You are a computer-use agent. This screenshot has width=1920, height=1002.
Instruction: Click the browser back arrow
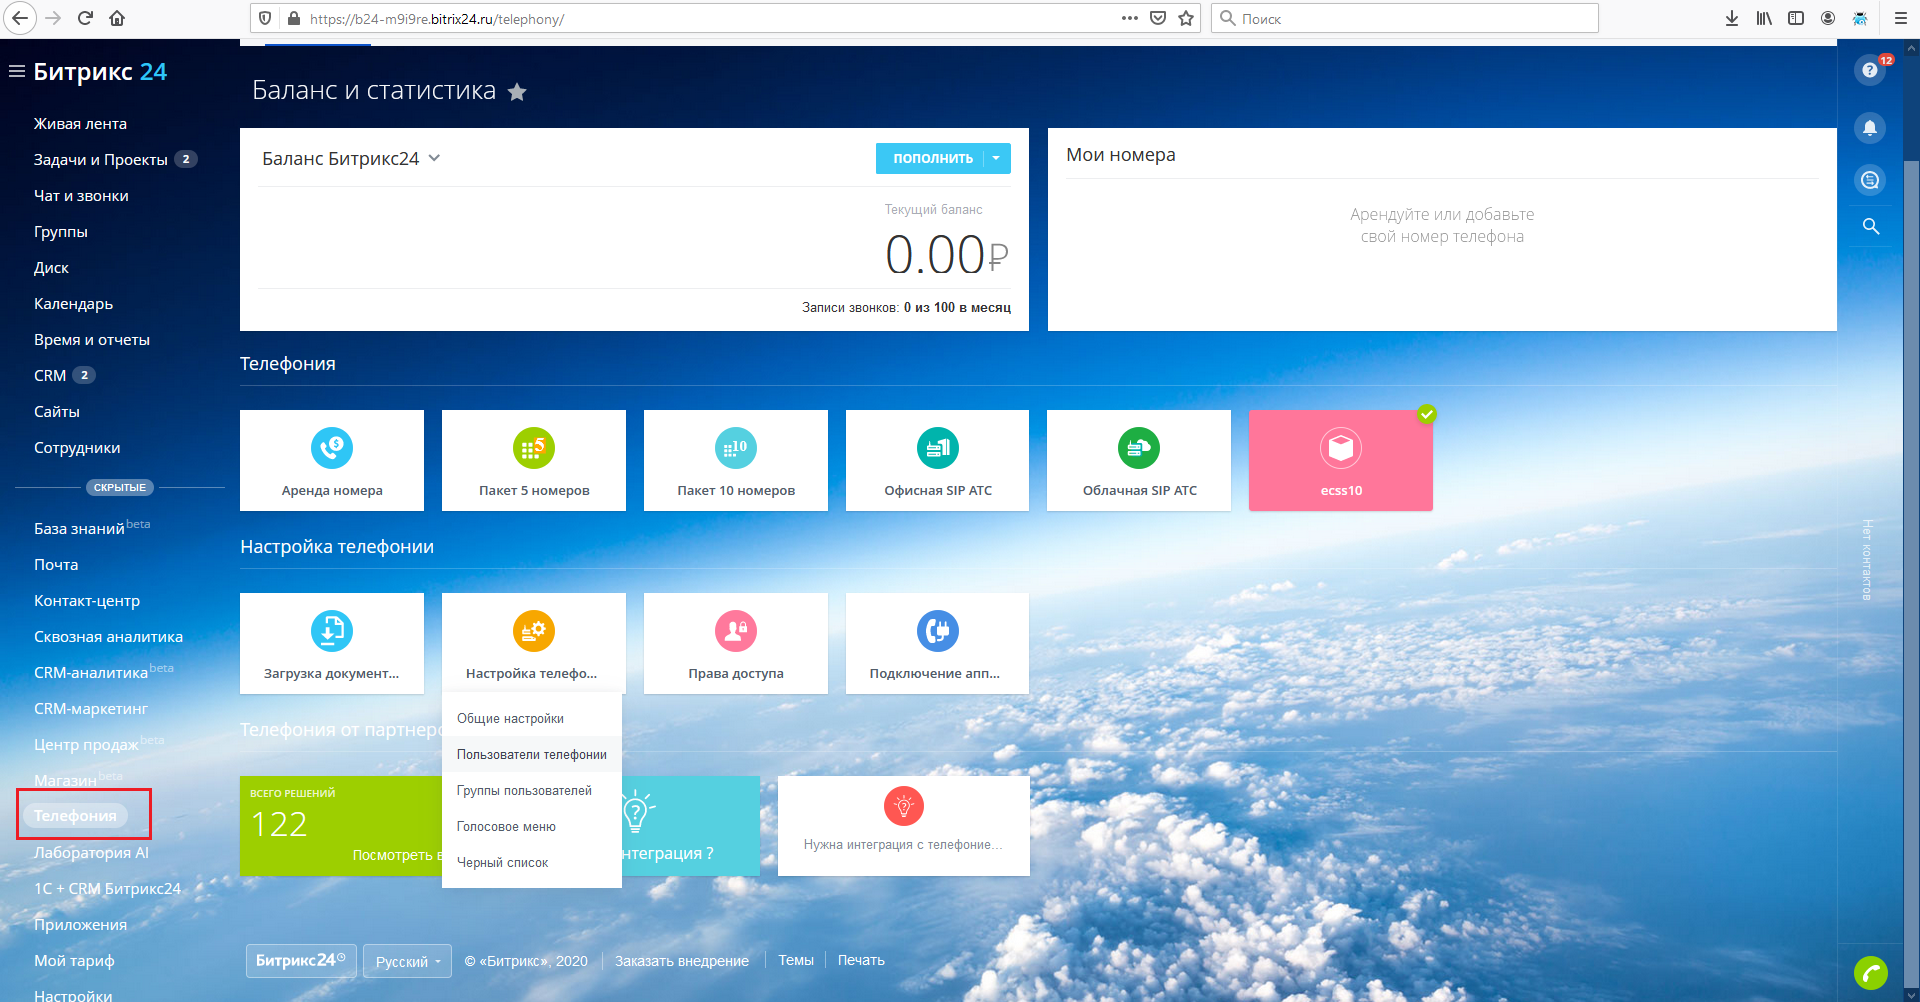pyautogui.click(x=20, y=18)
